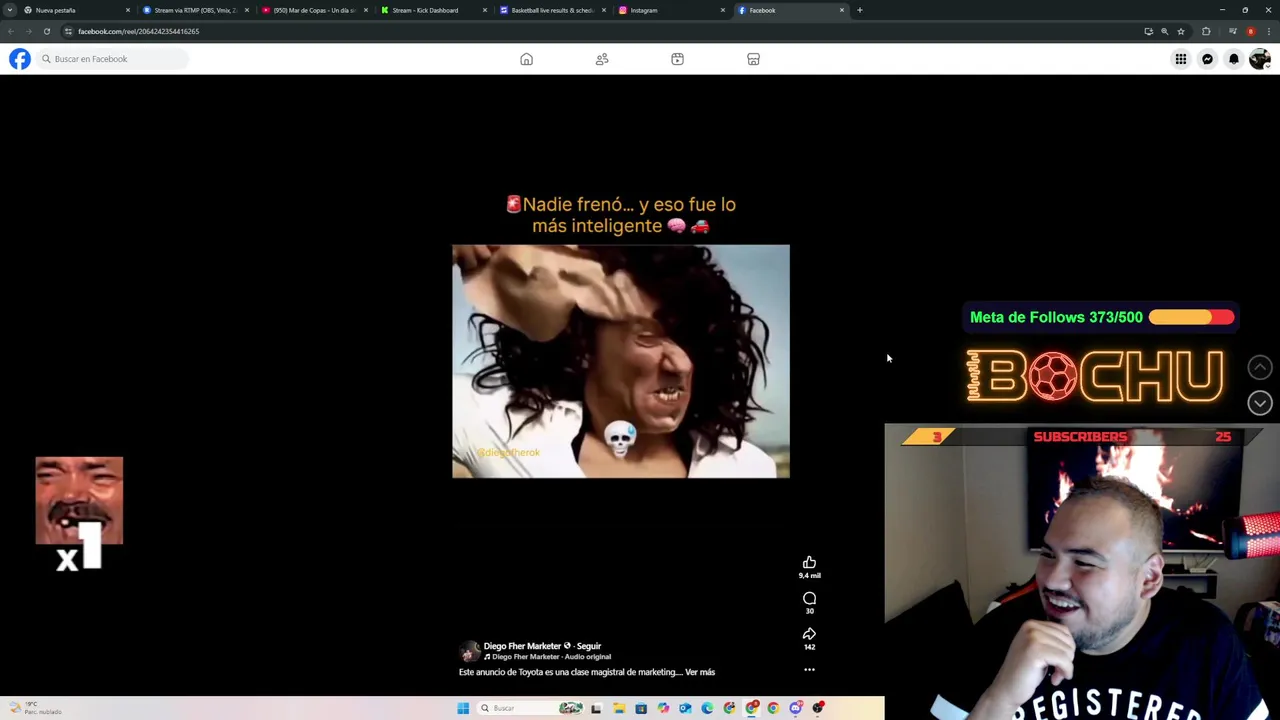
Task: Switch to Basketball live results tab
Action: click(551, 10)
